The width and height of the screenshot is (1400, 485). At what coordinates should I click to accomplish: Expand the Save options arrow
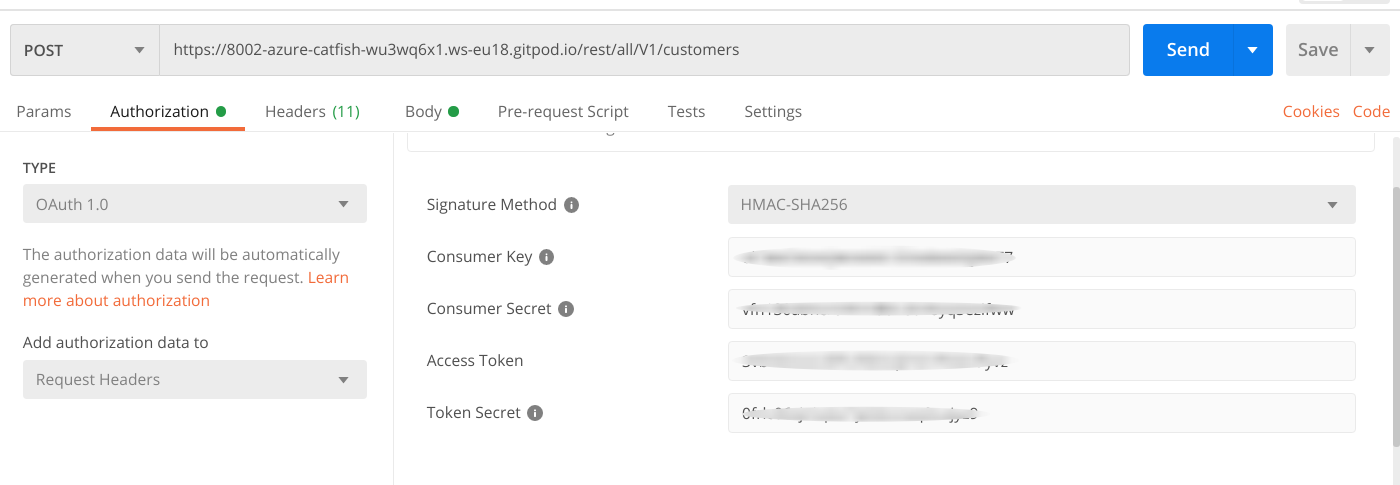click(1369, 50)
